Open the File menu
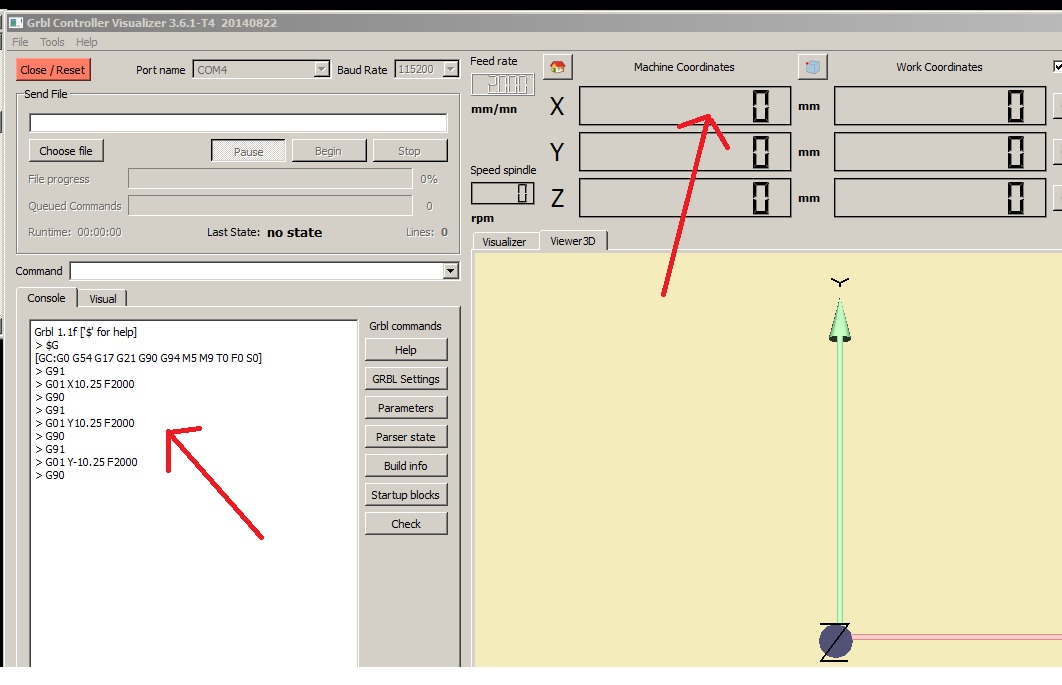1062x685 pixels. pyautogui.click(x=20, y=42)
